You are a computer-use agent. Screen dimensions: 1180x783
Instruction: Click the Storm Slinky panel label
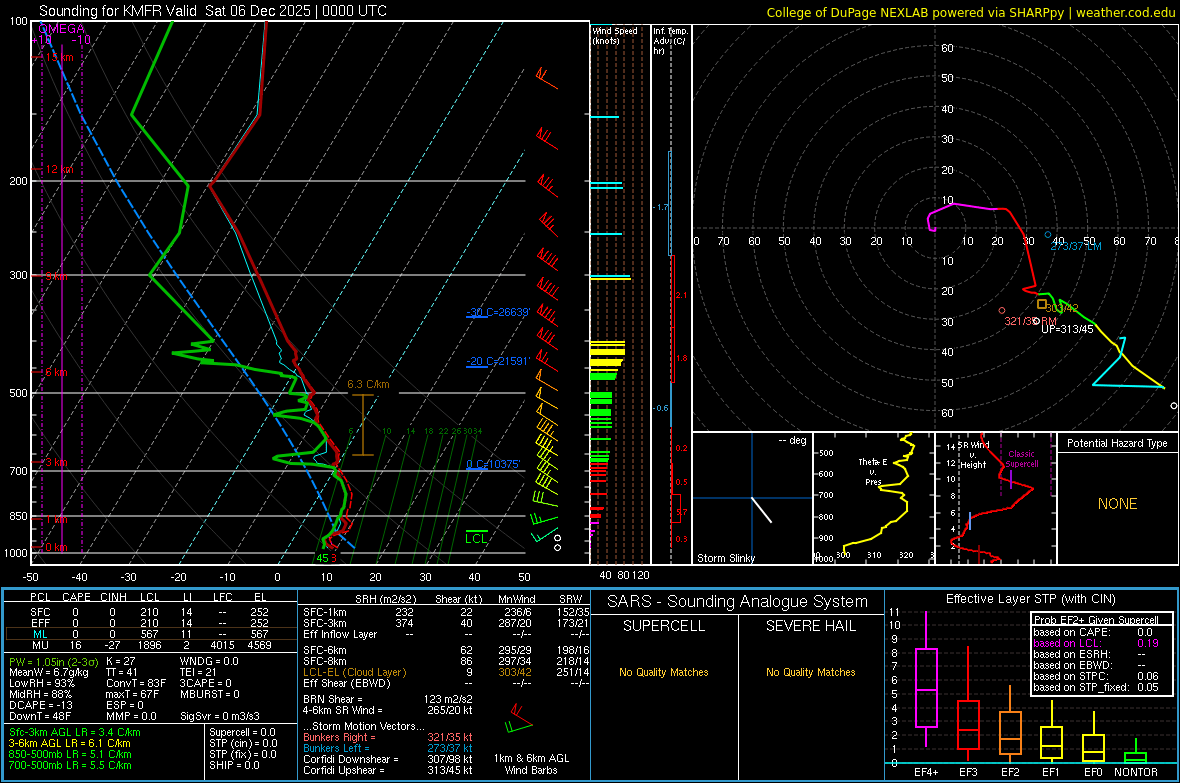(x=725, y=558)
